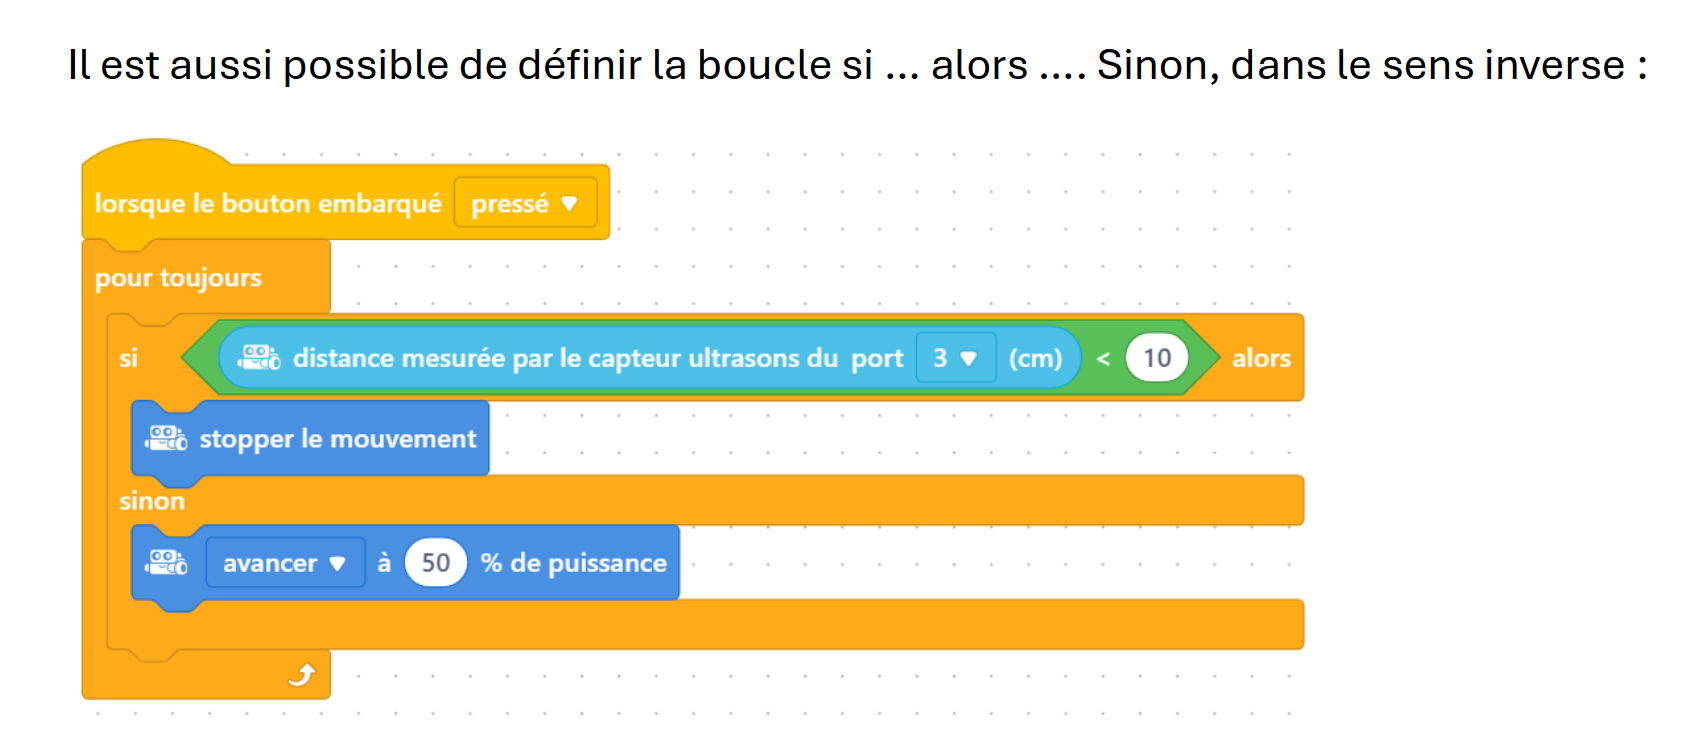Viewport: 1688px width, 730px height.
Task: Click the value 10 input field
Action: point(1157,358)
